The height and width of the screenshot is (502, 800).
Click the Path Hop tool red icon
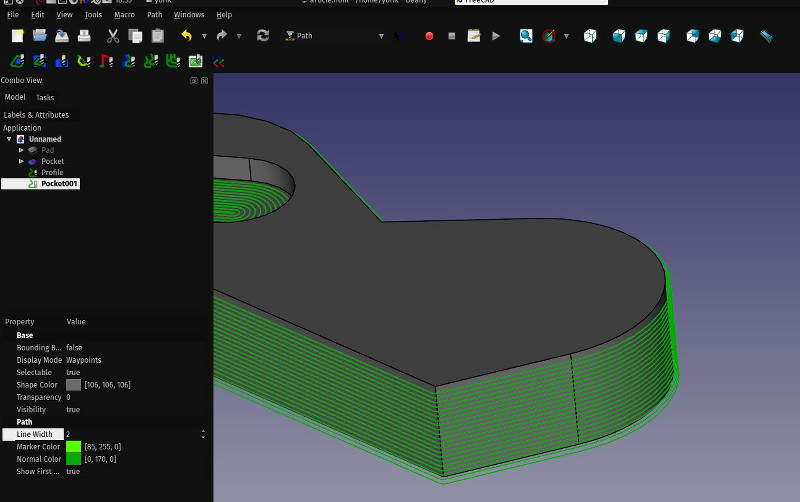[x=107, y=61]
